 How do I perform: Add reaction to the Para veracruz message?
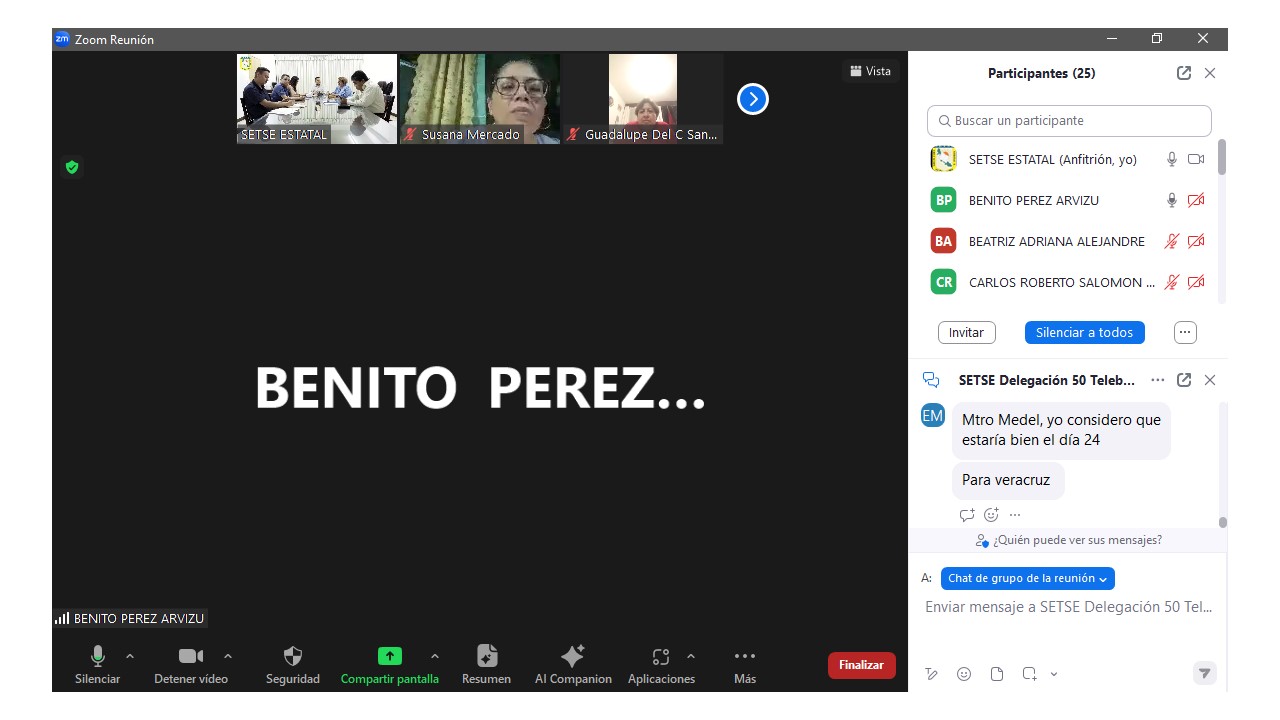coord(991,515)
